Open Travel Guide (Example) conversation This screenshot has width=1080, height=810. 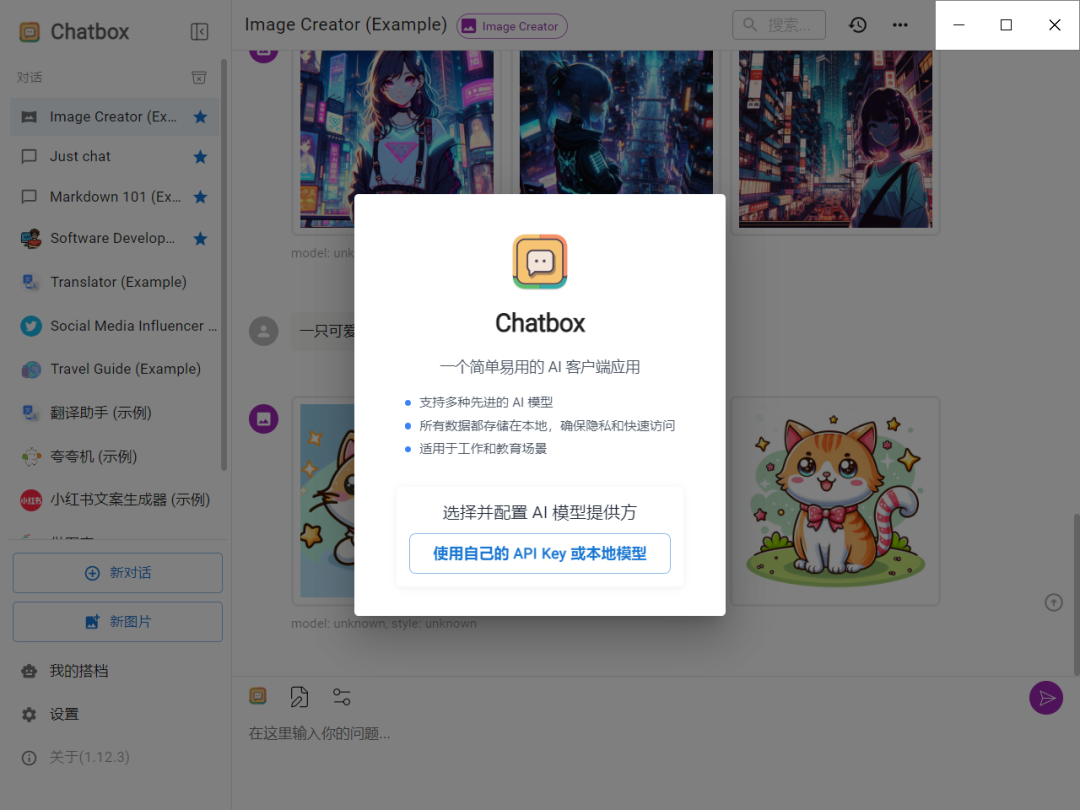[115, 369]
